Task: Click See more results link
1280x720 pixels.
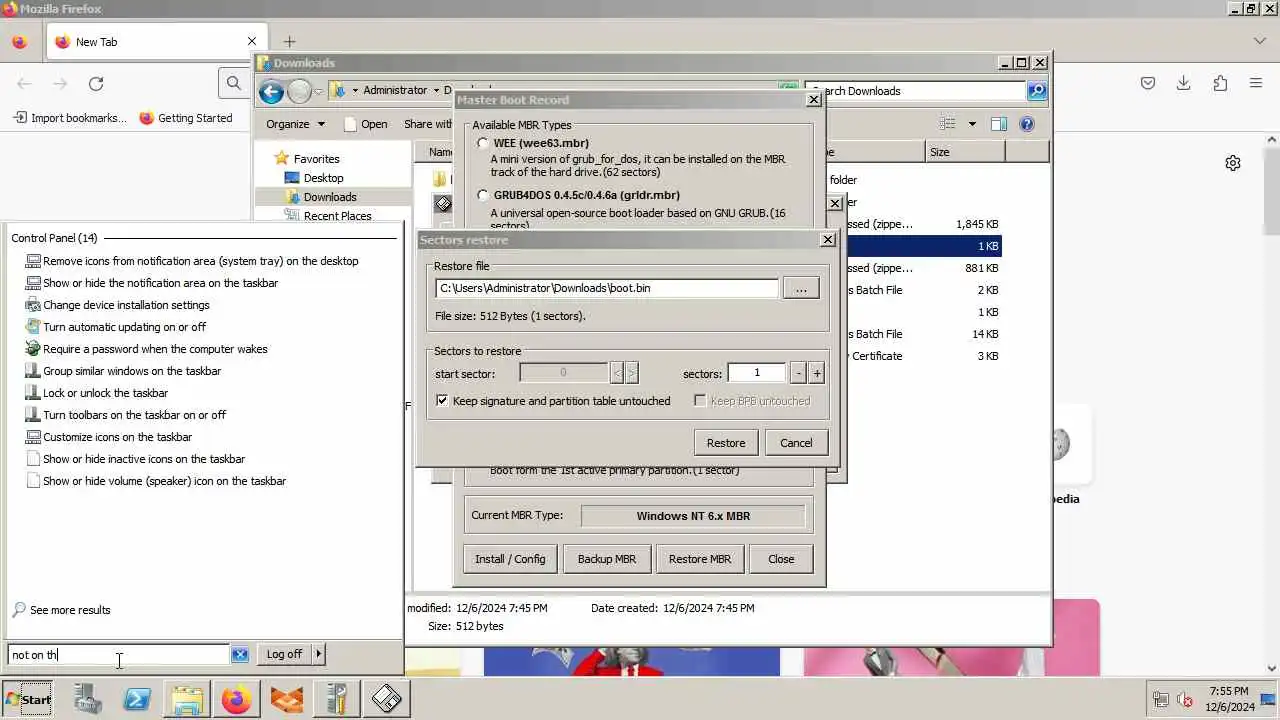Action: point(70,610)
